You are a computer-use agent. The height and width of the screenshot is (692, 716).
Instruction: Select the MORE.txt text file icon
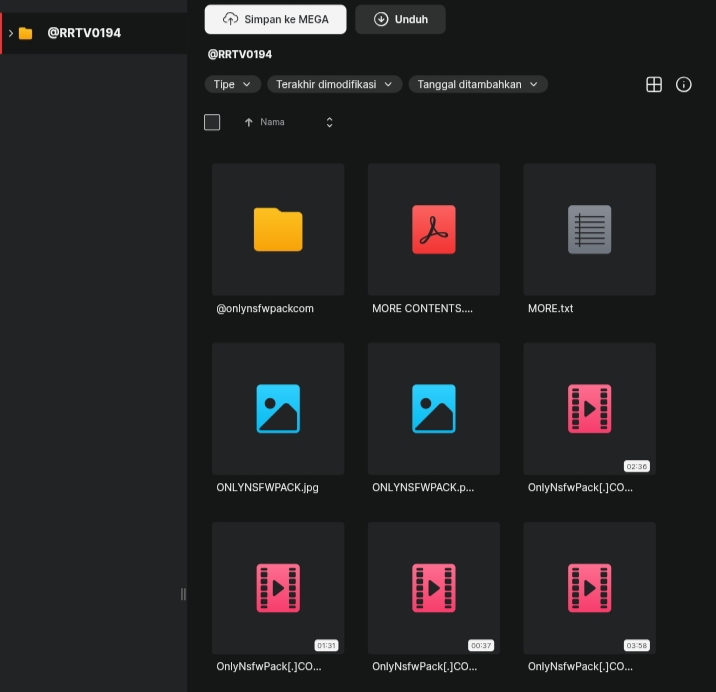(590, 229)
